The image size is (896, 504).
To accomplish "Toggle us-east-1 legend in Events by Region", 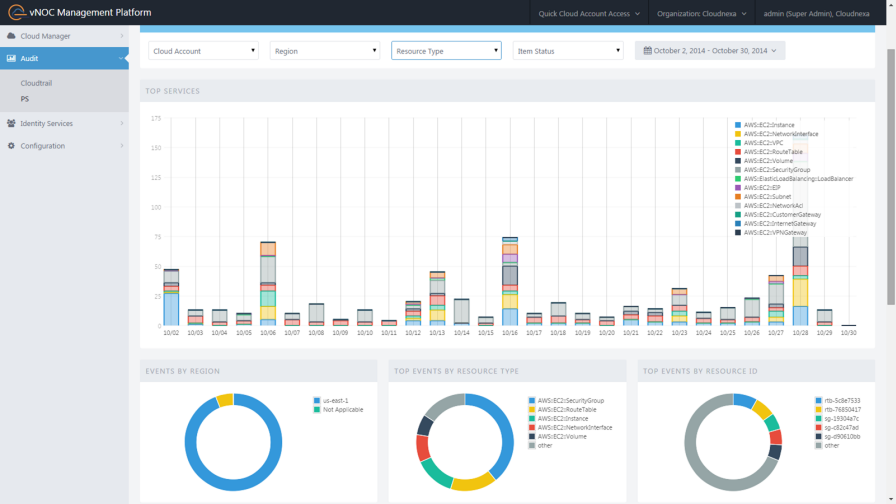I will [336, 400].
